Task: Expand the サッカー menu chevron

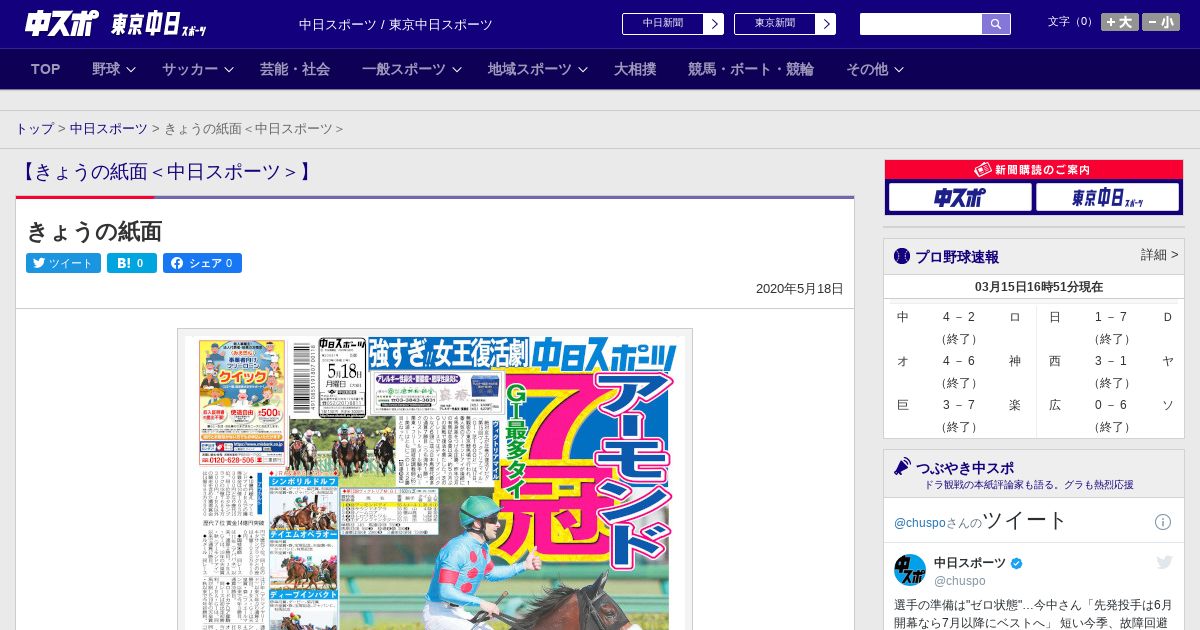Action: point(229,70)
